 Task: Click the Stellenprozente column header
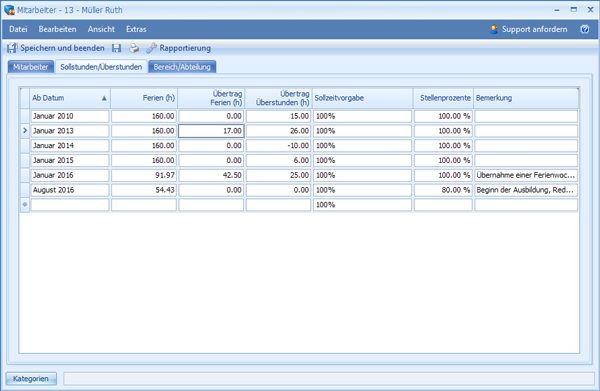point(443,98)
